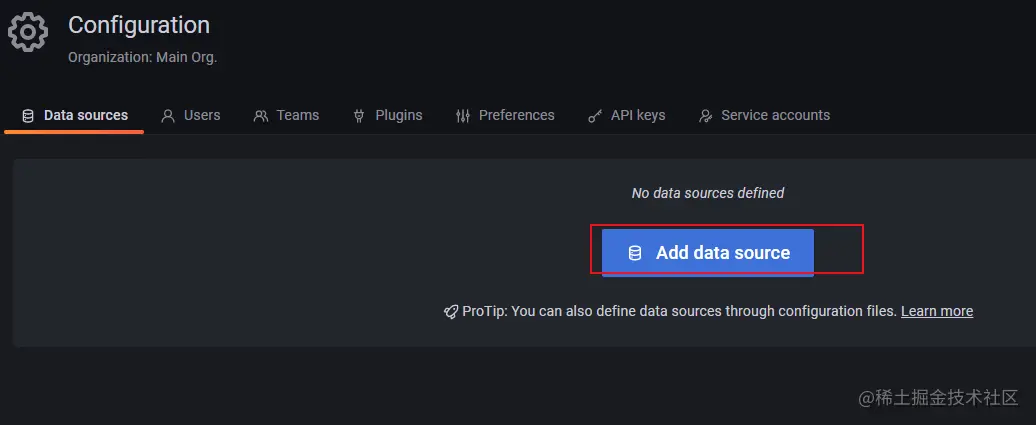Click the key icon beside API keys
This screenshot has height=425, width=1036.
click(x=595, y=116)
